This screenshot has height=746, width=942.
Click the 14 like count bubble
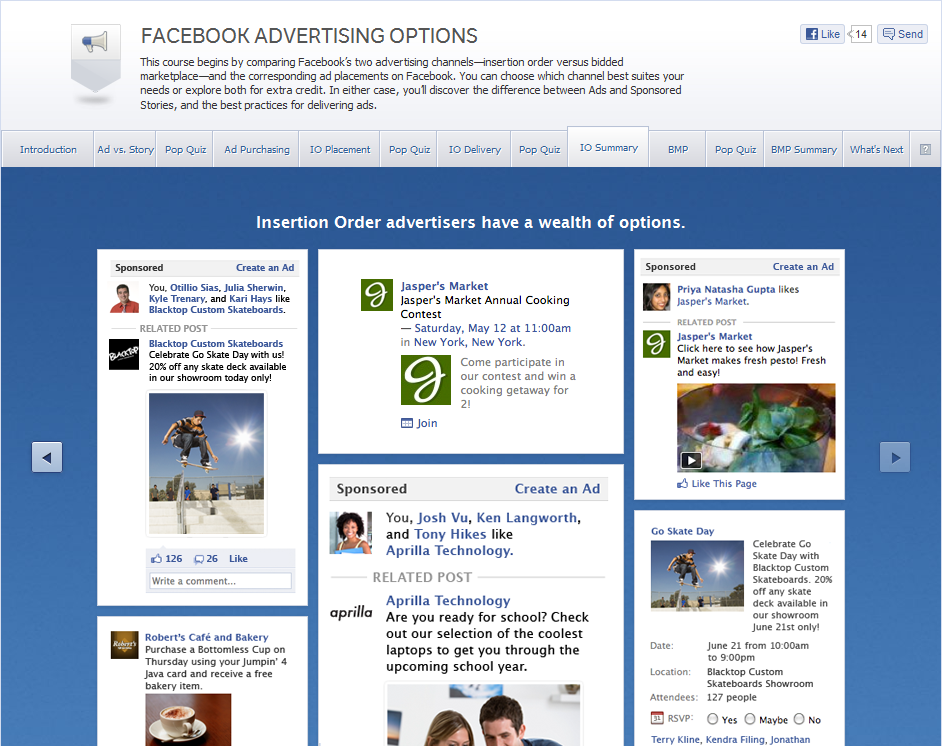(860, 34)
